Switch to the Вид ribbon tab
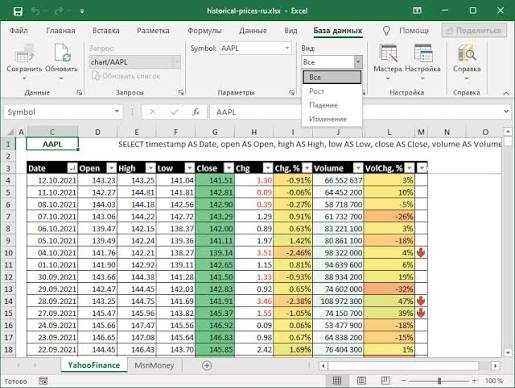The image size is (515, 388). coord(291,31)
